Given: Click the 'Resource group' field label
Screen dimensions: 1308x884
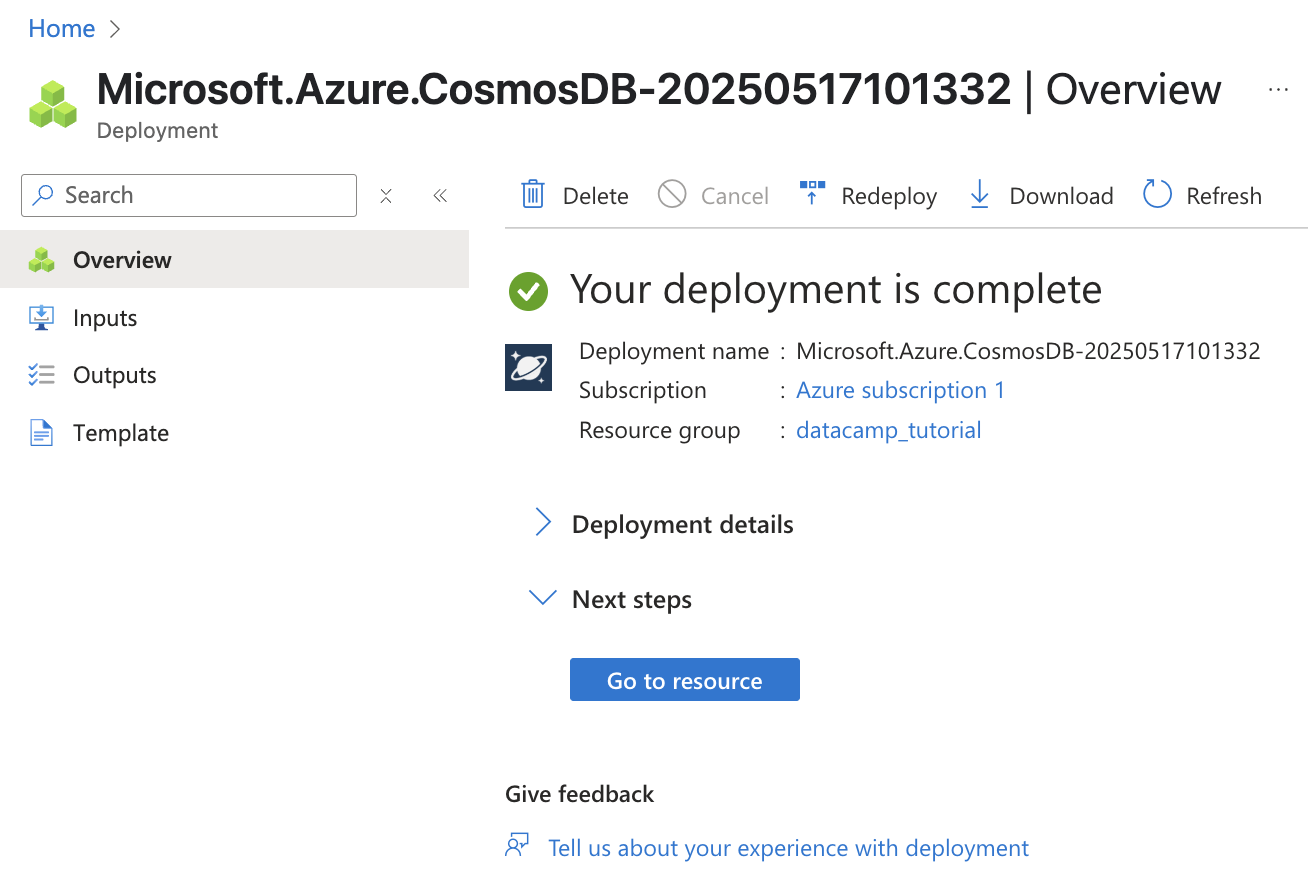Looking at the screenshot, I should [660, 430].
